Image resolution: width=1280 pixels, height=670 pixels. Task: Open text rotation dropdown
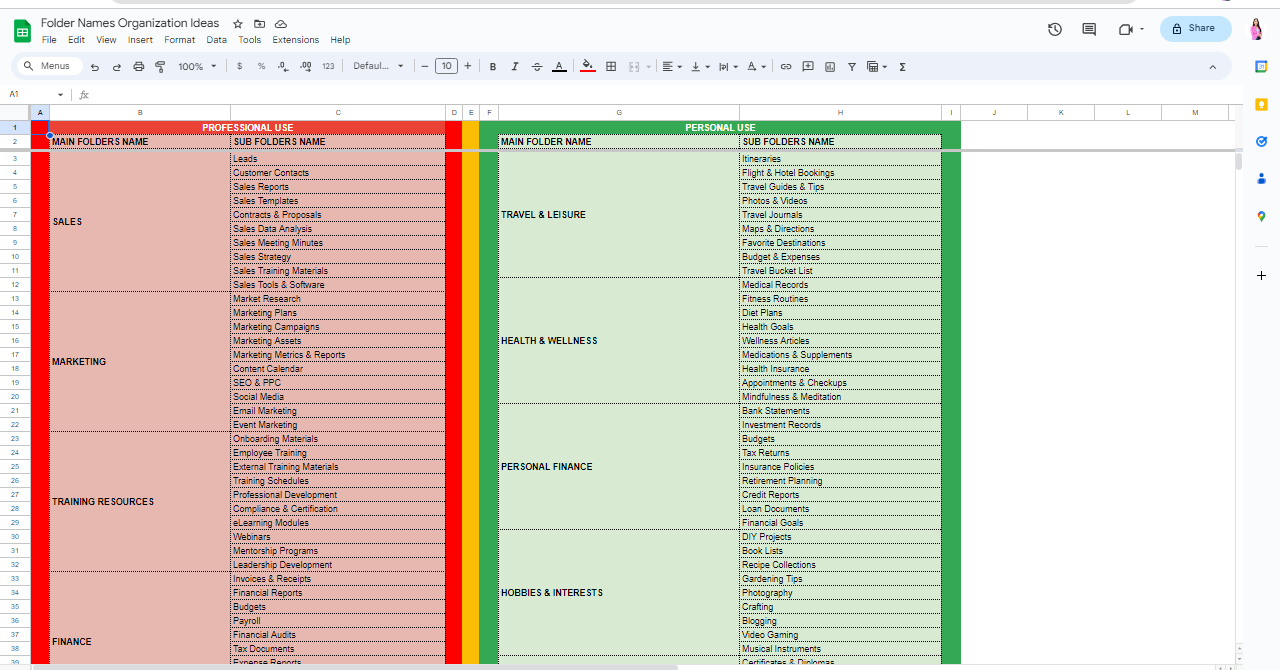[x=756, y=67]
